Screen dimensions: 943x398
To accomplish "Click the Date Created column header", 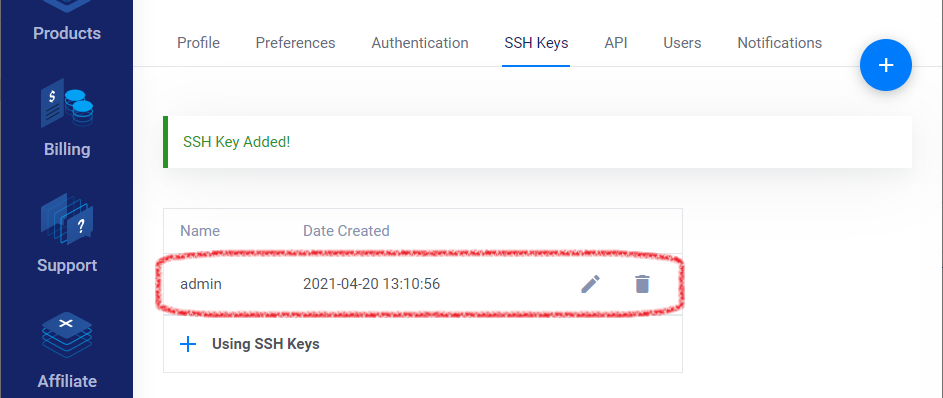I will click(x=346, y=231).
